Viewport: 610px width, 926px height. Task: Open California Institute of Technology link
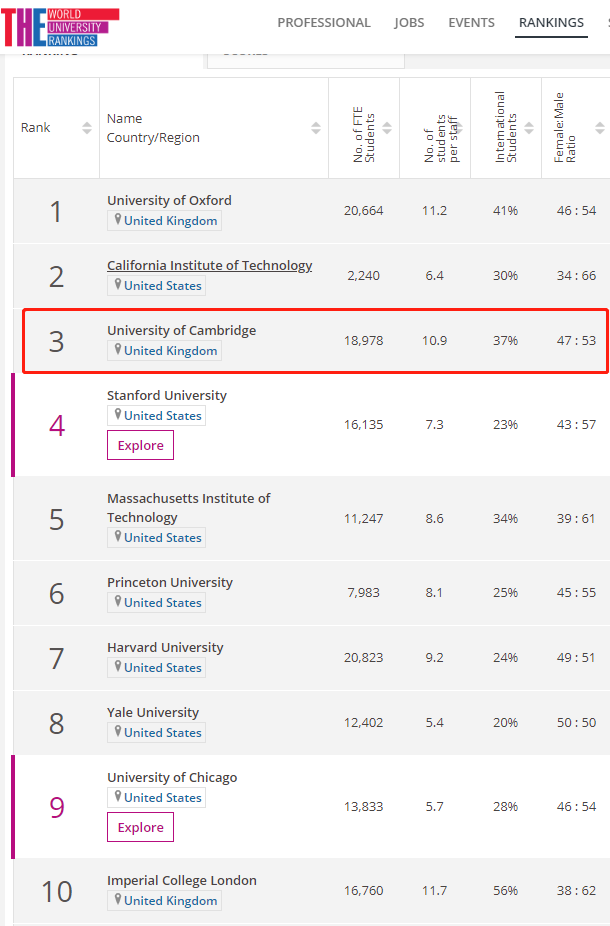click(210, 265)
